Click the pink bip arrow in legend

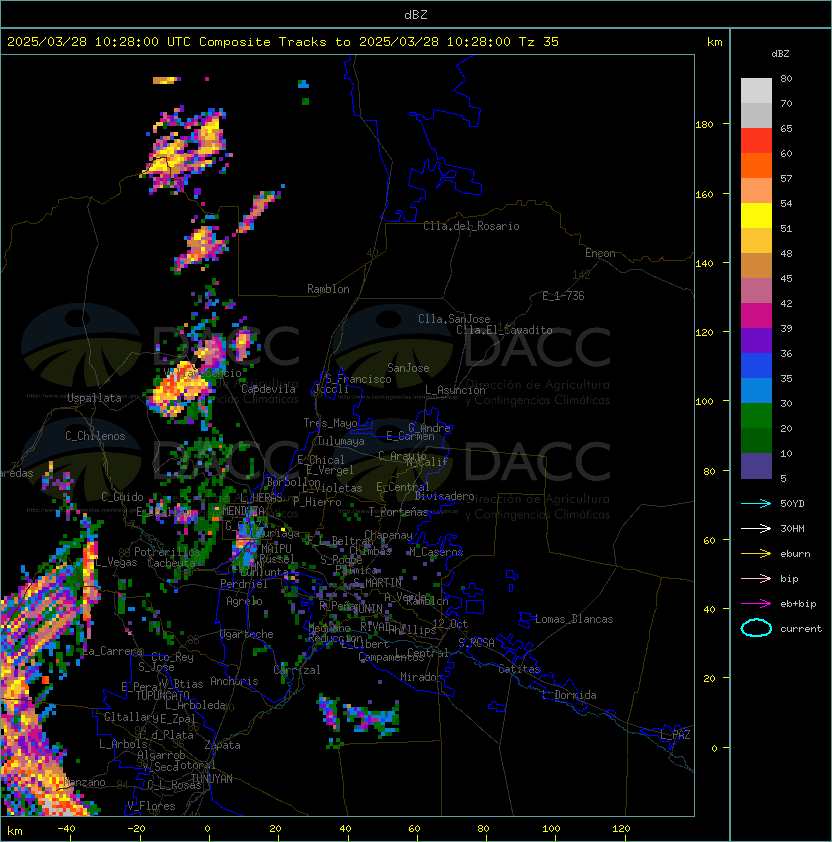tap(756, 578)
